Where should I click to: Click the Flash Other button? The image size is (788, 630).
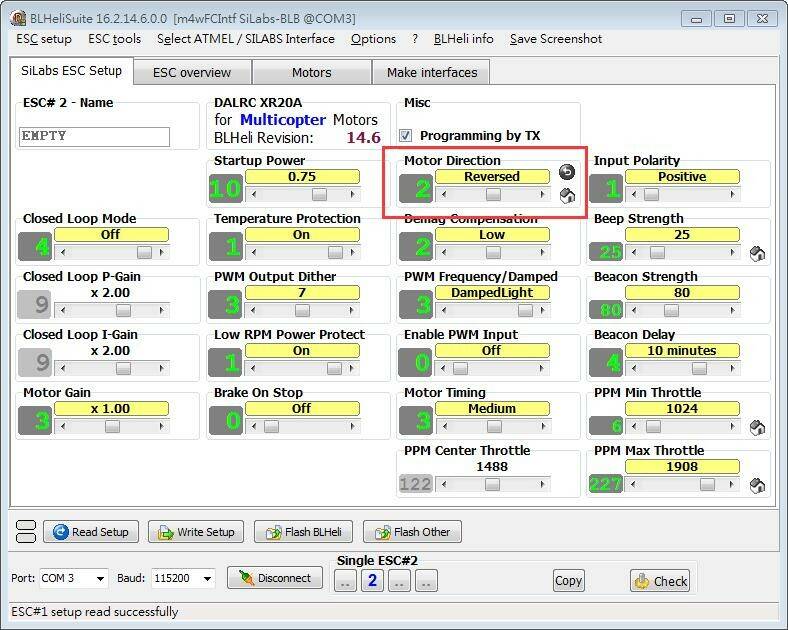point(412,532)
